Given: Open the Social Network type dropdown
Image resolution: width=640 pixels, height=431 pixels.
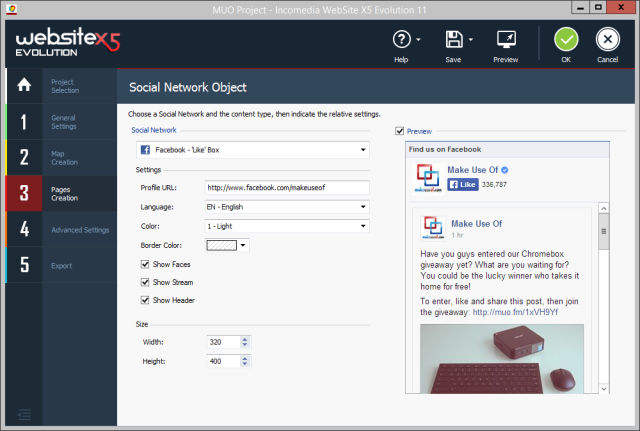Looking at the screenshot, I should pos(253,150).
